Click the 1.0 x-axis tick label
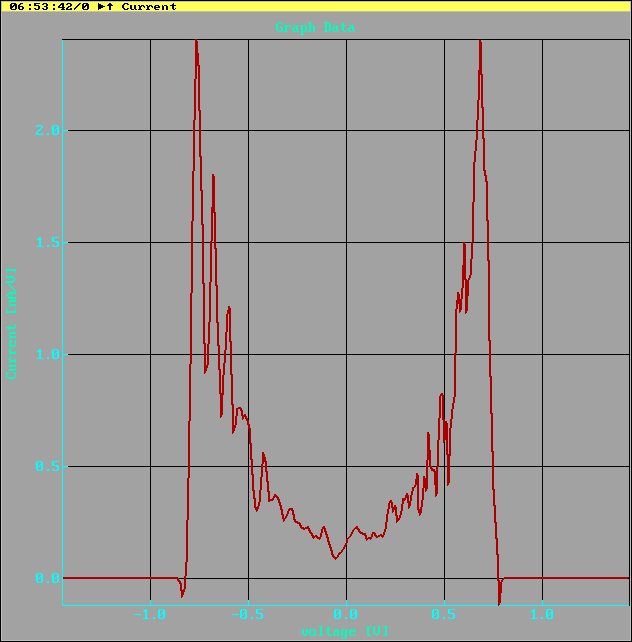The width and height of the screenshot is (632, 642). pyautogui.click(x=542, y=613)
